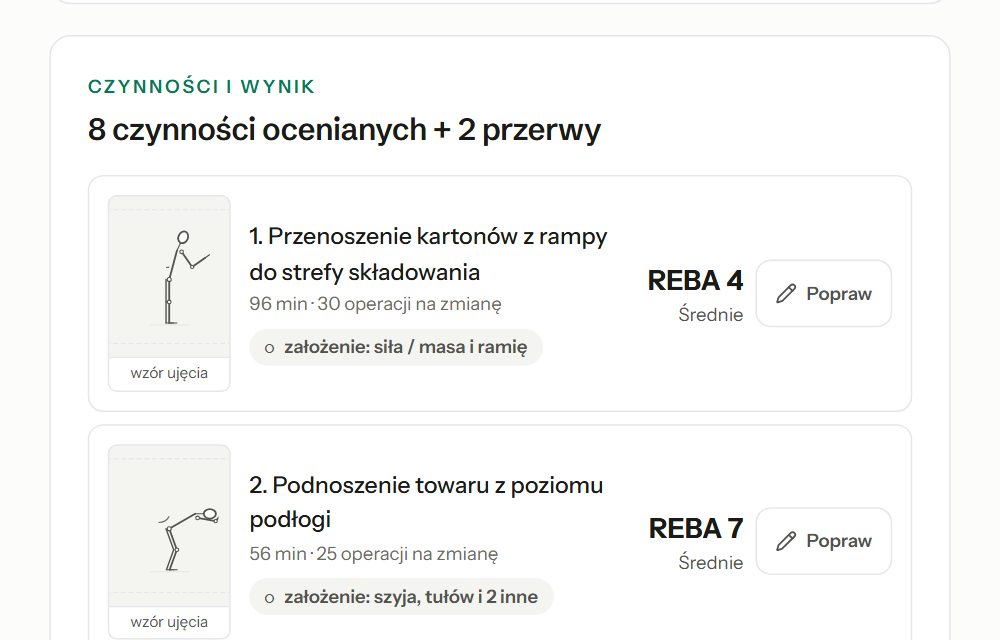Image resolution: width=1000 pixels, height=640 pixels.
Task: Click "wzór ujęcia" caption under activity 1
Action: [169, 374]
